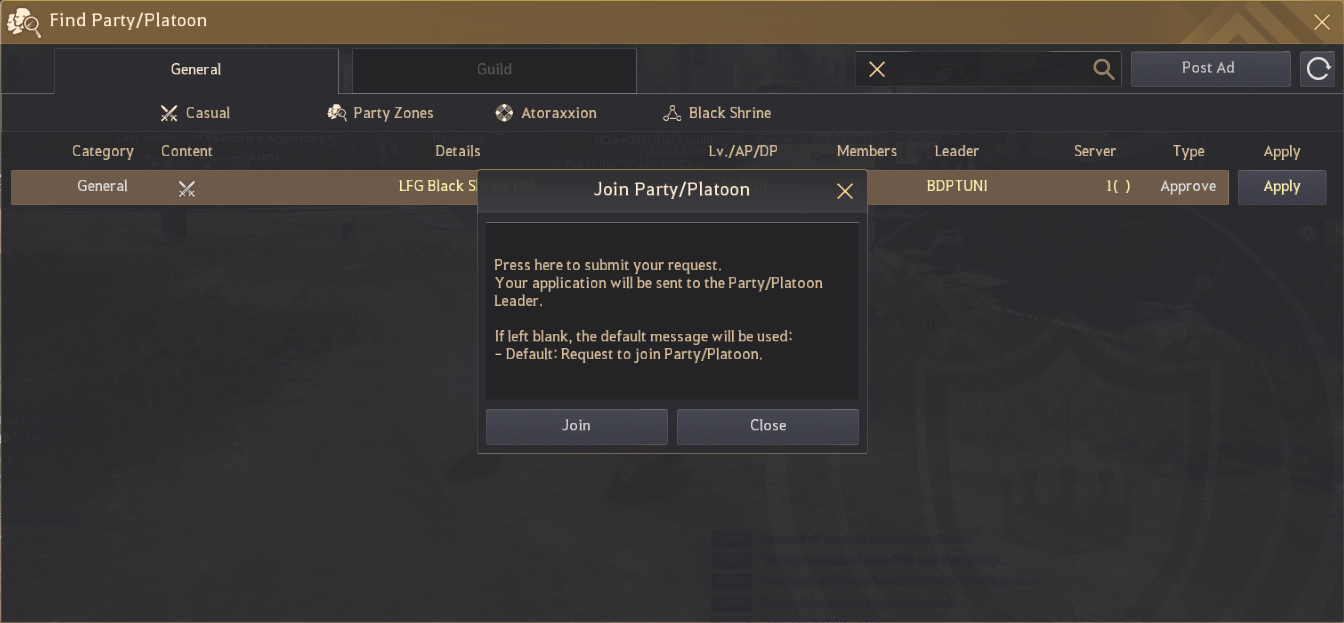Click the refresh list icon
The width and height of the screenshot is (1344, 623).
[x=1318, y=69]
